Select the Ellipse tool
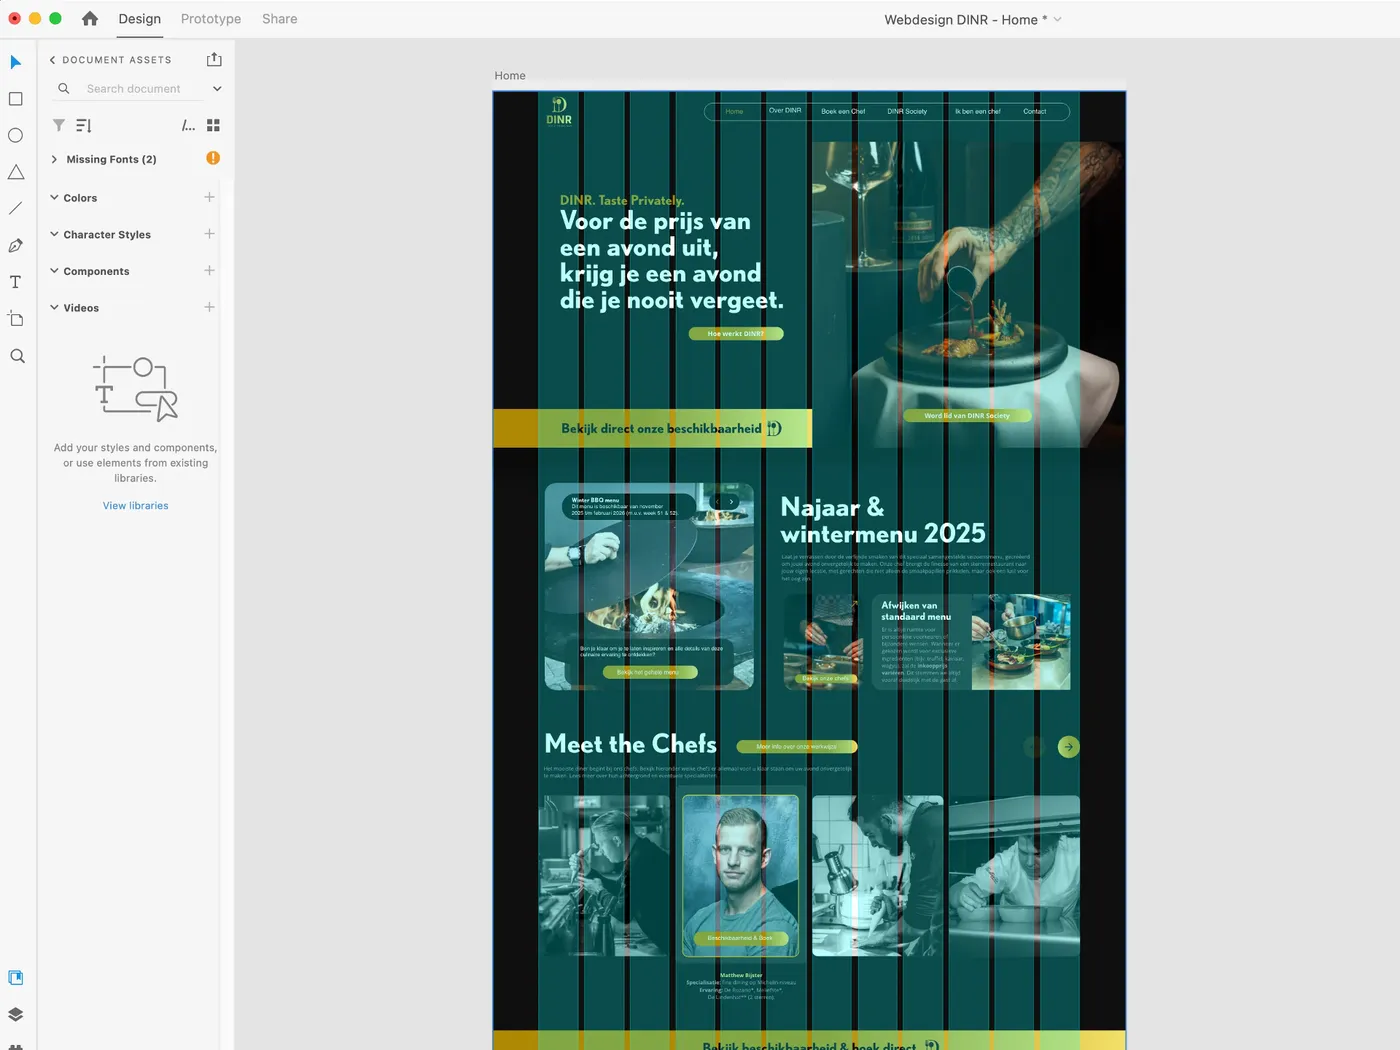 16,135
